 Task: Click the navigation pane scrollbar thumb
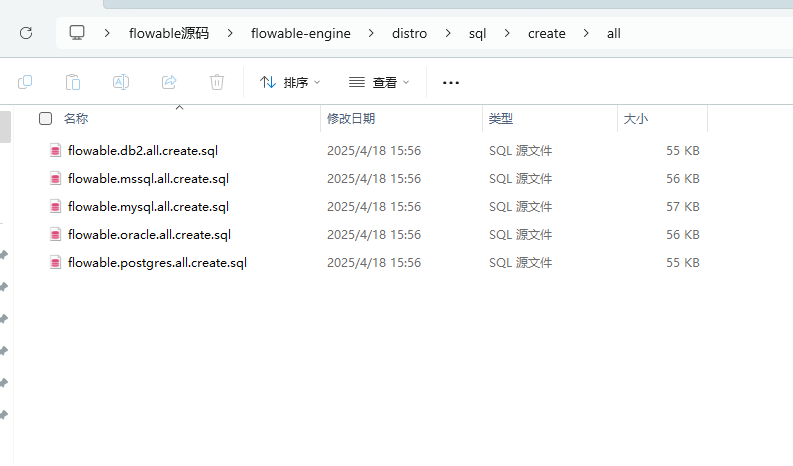click(x=5, y=126)
